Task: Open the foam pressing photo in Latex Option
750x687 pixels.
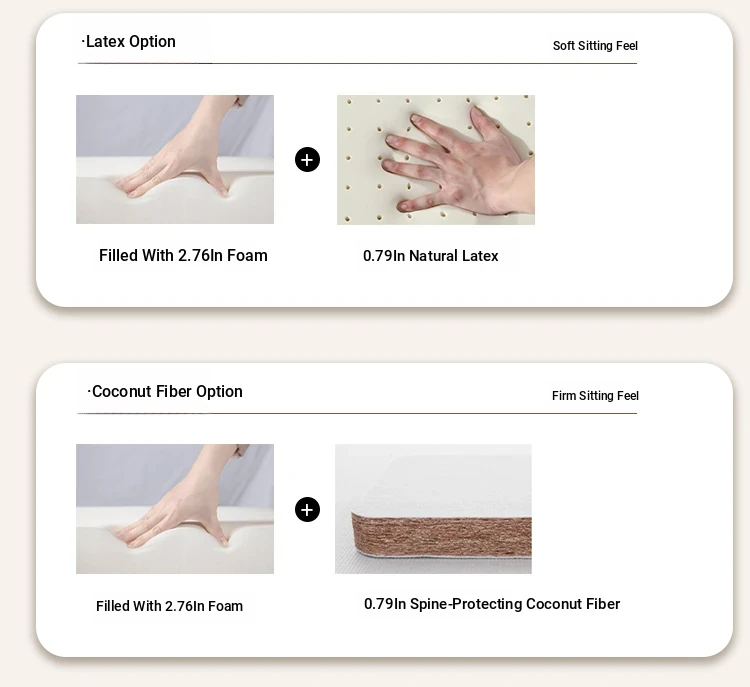Action: click(x=175, y=159)
